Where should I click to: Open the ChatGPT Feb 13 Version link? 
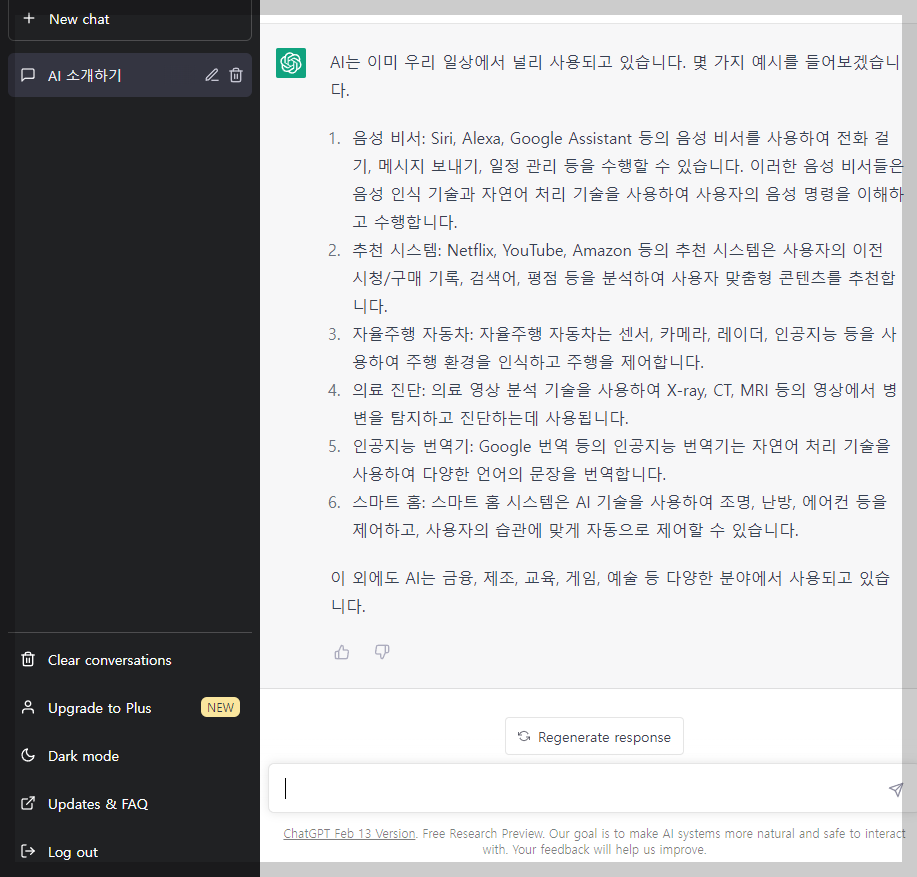[349, 834]
